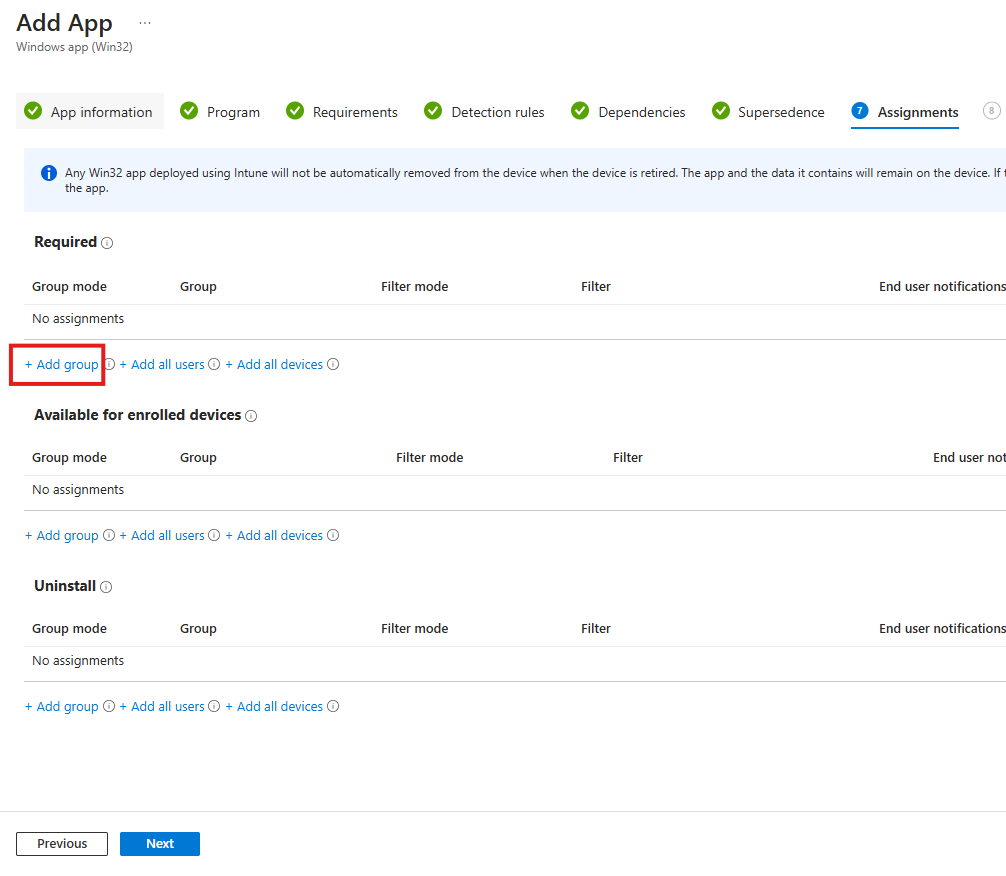1006x876 pixels.
Task: Add all devices under Available for enrolled devices
Action: pyautogui.click(x=274, y=535)
